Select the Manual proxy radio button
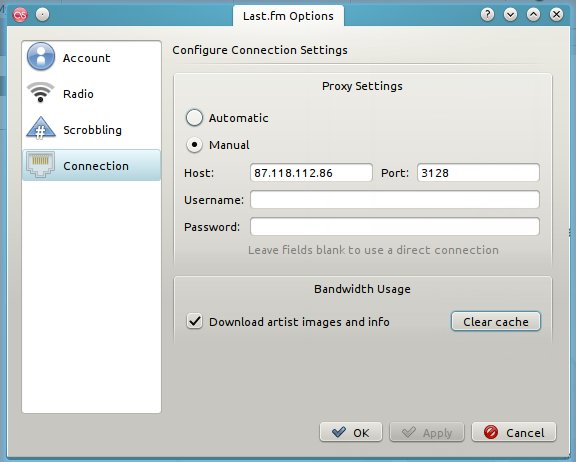Screen dimensions: 576x462 194,145
